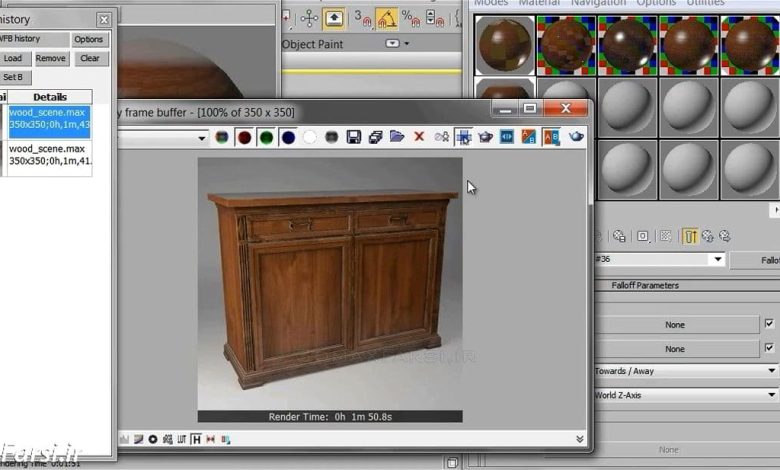
Task: Uncheck the first None map checkbox
Action: [x=769, y=324]
